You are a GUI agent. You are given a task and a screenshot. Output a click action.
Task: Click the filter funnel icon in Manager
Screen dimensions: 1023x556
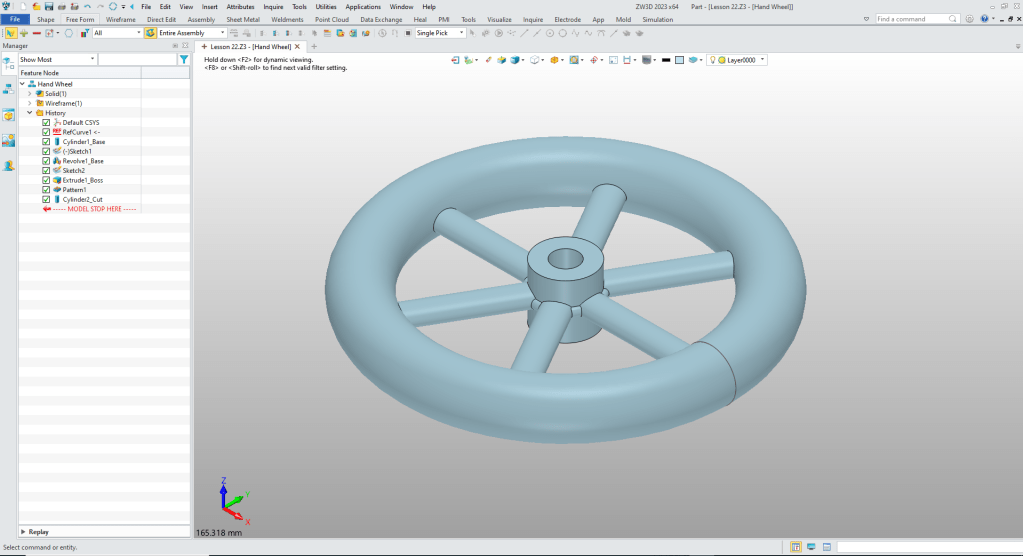183,60
